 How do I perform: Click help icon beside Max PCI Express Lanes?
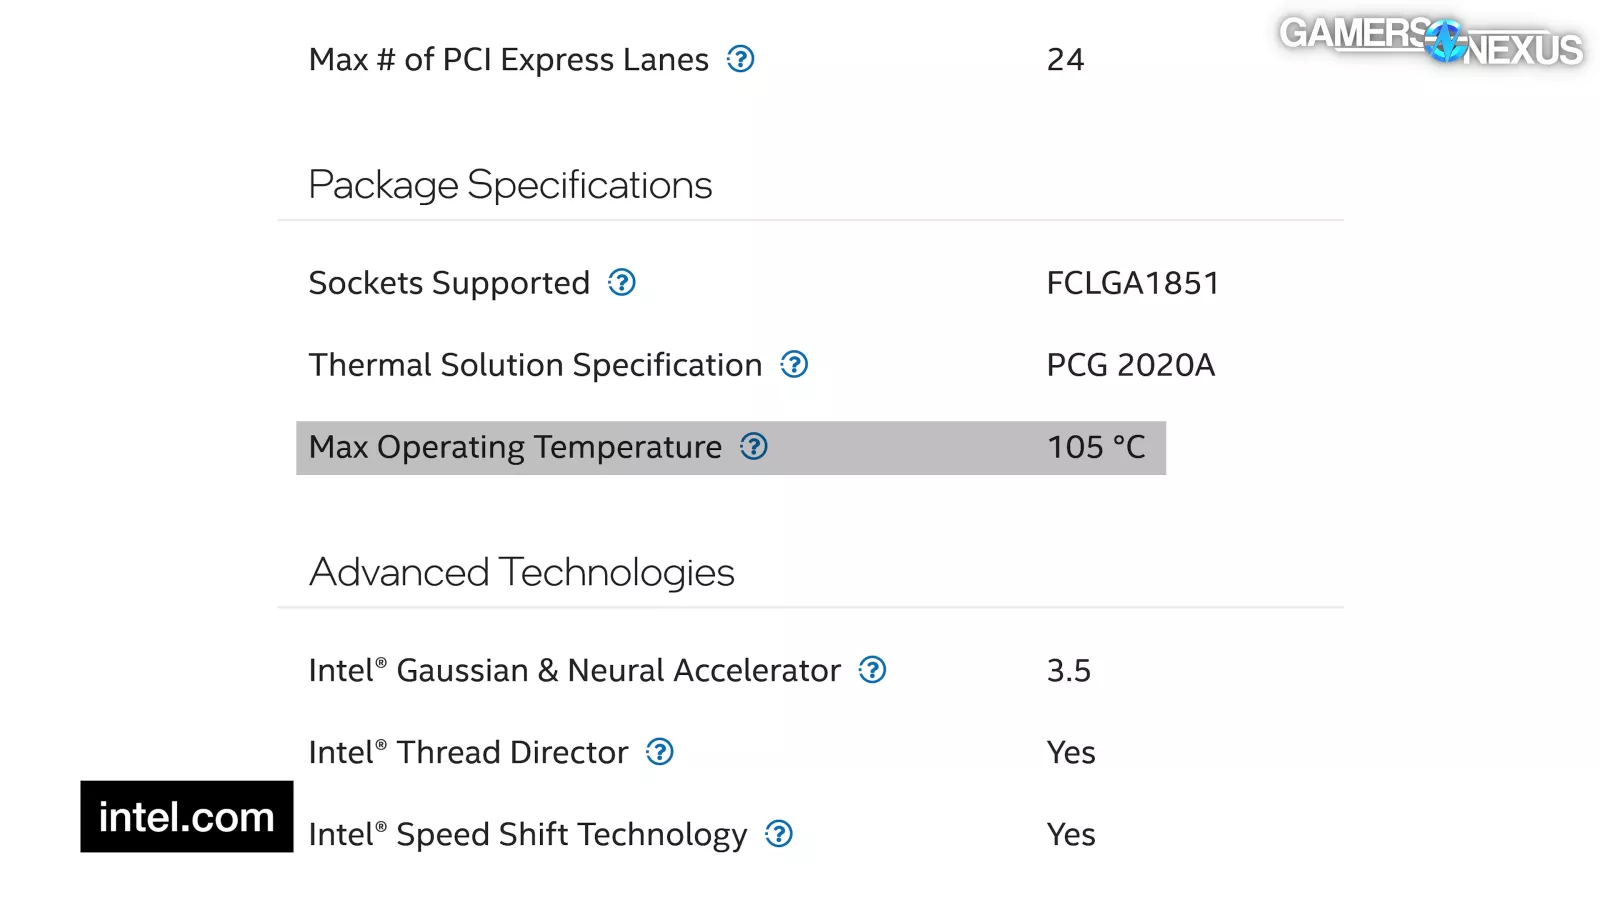coord(740,59)
